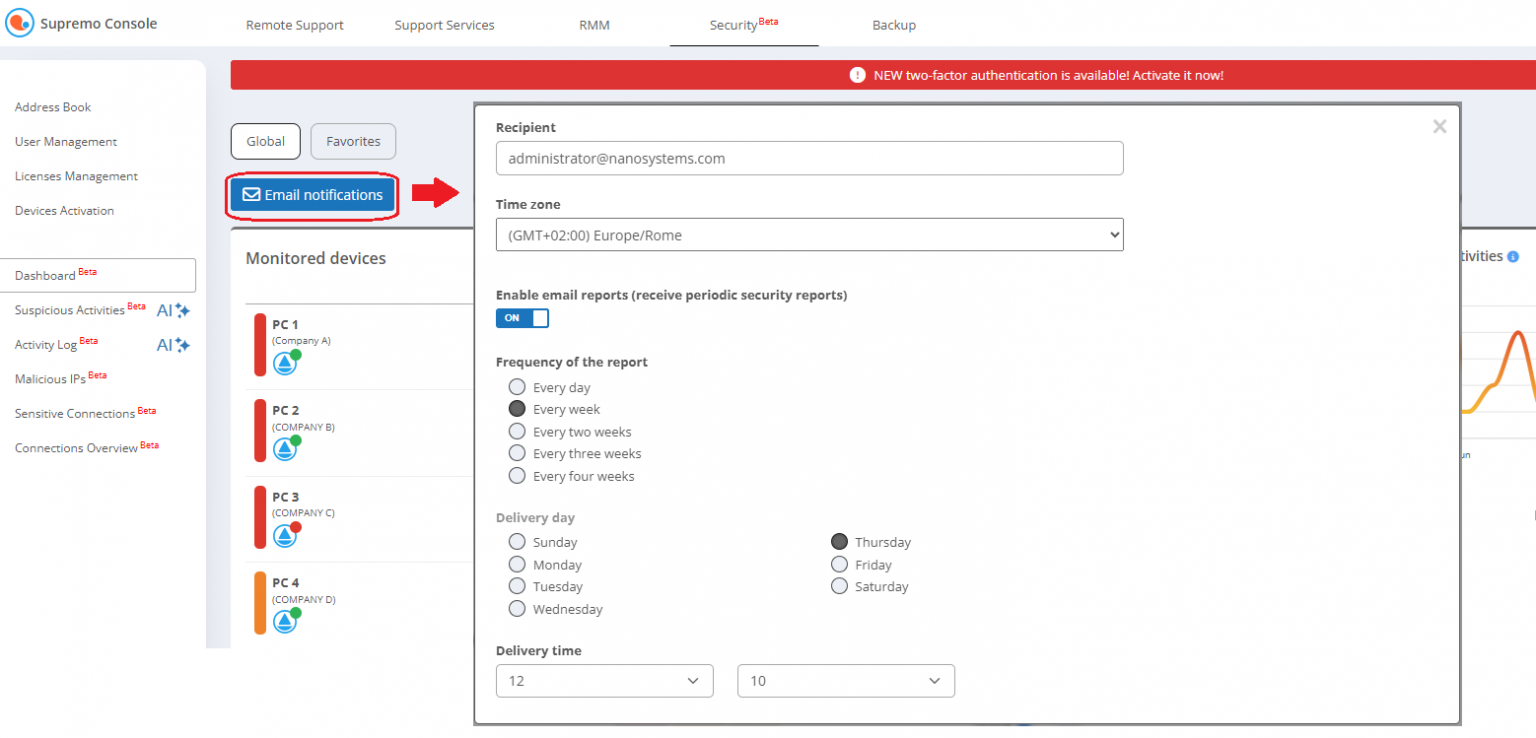Switch to the Remote Support tab
1536x738 pixels.
click(x=295, y=25)
